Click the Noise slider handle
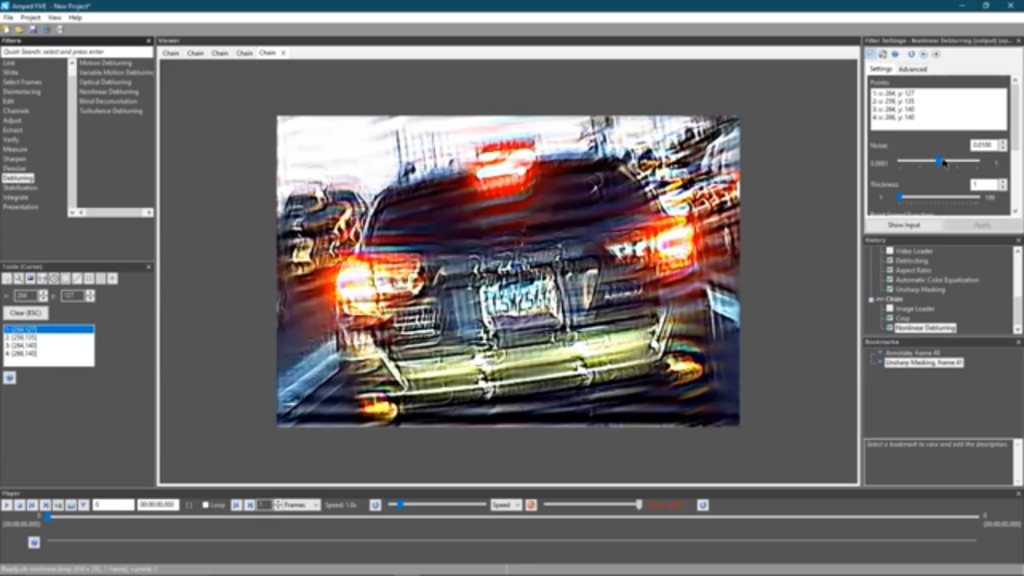The height and width of the screenshot is (576, 1024). tap(939, 160)
